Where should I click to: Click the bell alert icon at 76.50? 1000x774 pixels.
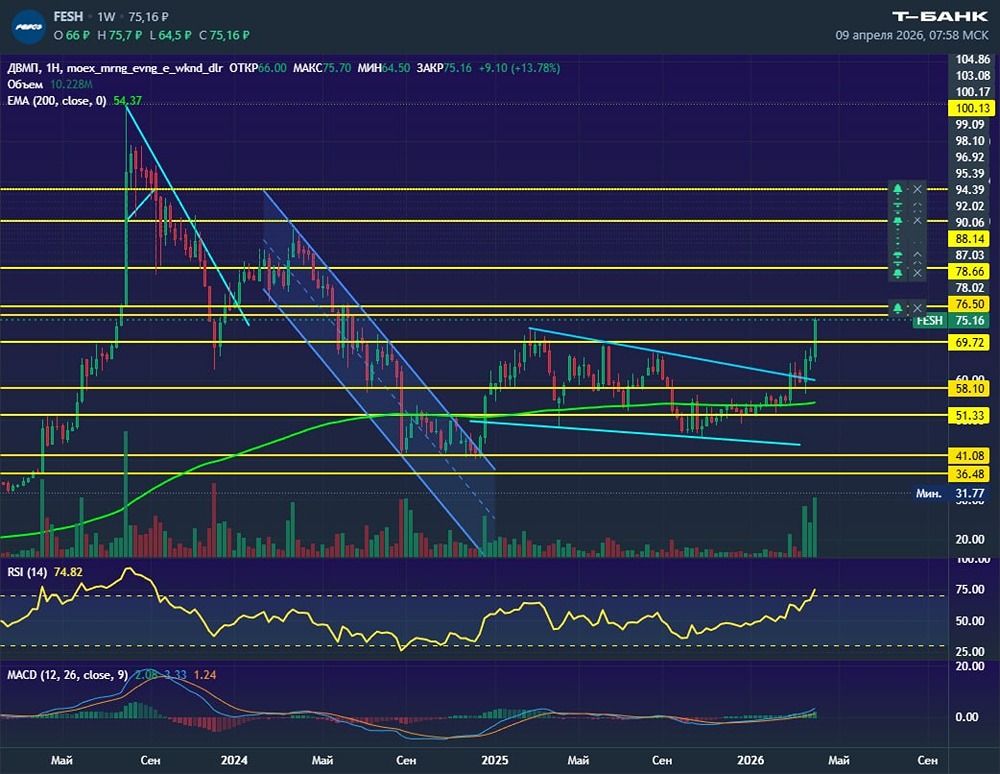click(x=898, y=306)
